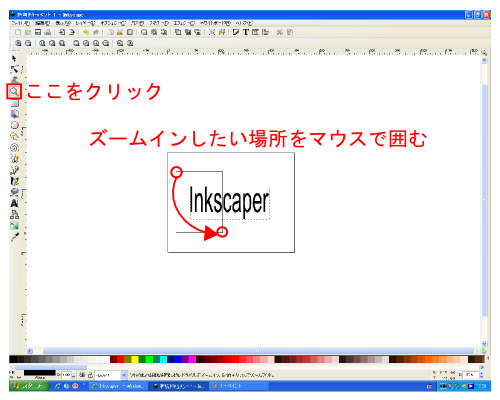The height and width of the screenshot is (400, 500).
Task: Print the document via printer icon
Action: [x=48, y=32]
